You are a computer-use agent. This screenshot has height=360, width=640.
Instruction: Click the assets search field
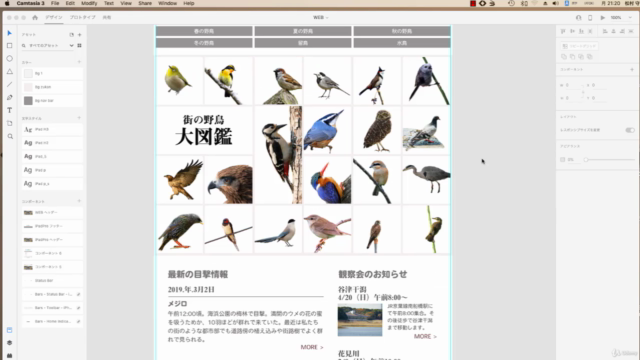coord(47,46)
